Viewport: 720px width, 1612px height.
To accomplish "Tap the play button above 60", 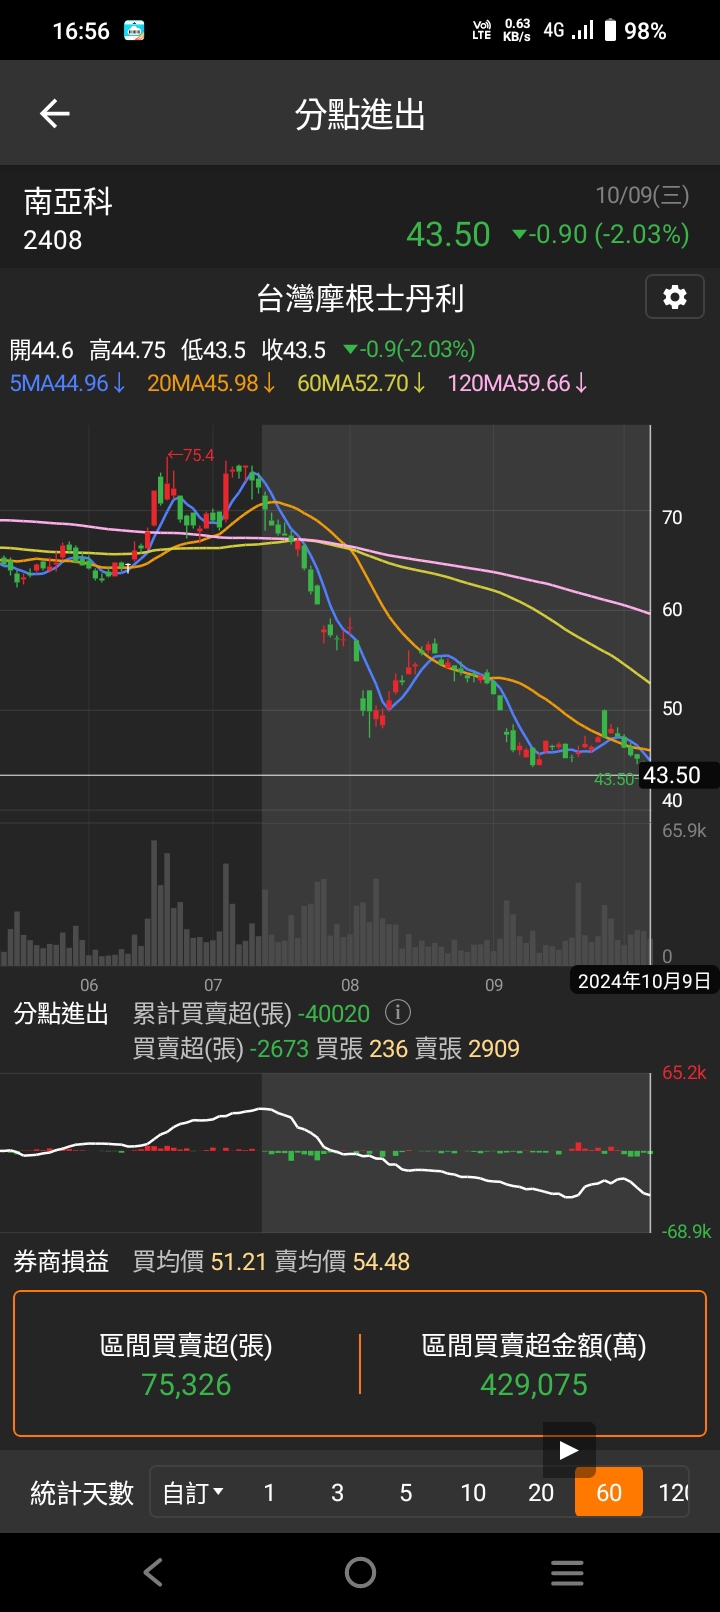I will click(x=569, y=1450).
